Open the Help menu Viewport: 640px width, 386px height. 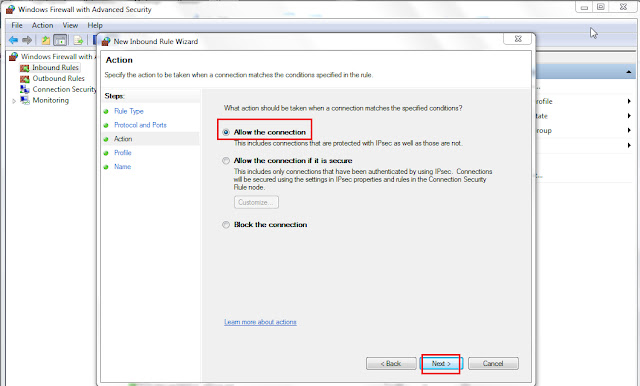point(95,25)
